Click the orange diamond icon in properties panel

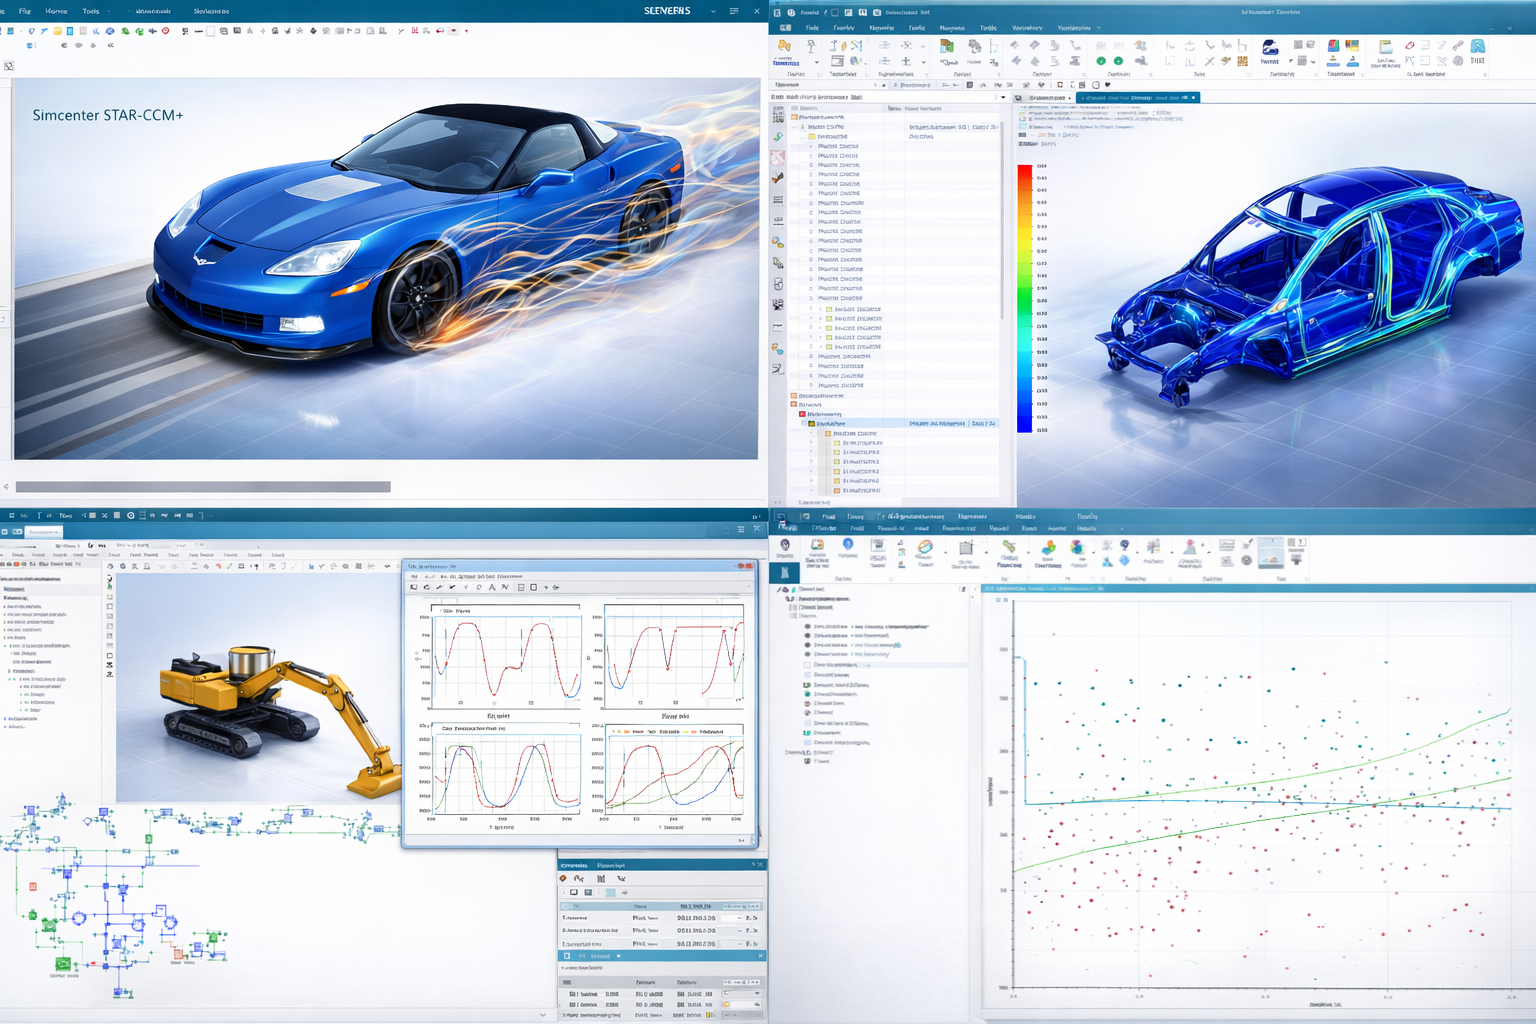coord(564,878)
